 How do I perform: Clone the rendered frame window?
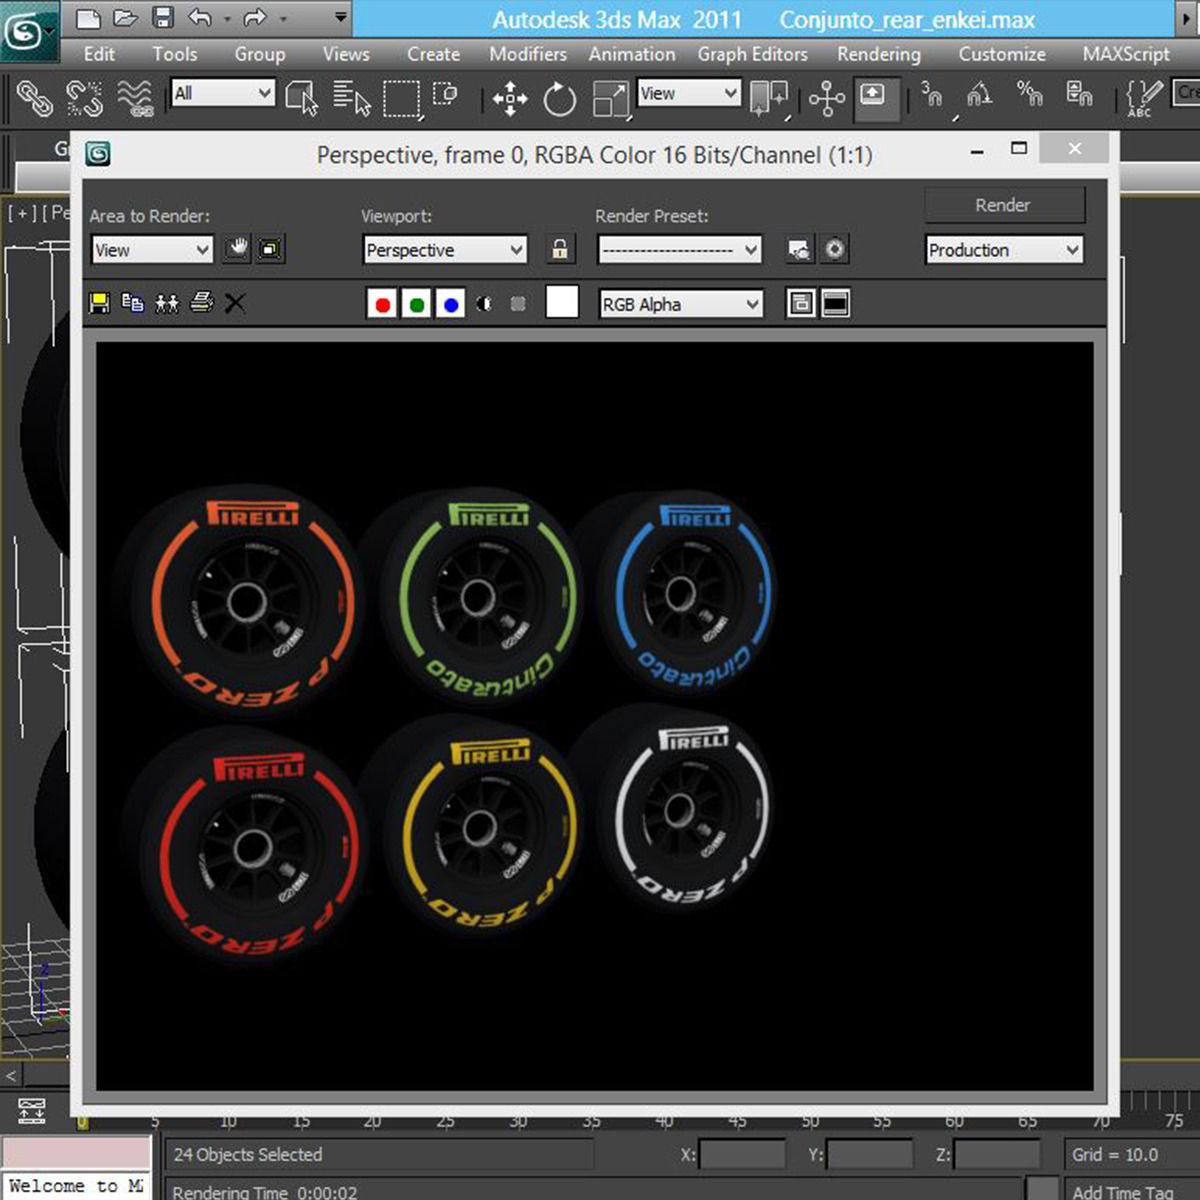coord(166,303)
